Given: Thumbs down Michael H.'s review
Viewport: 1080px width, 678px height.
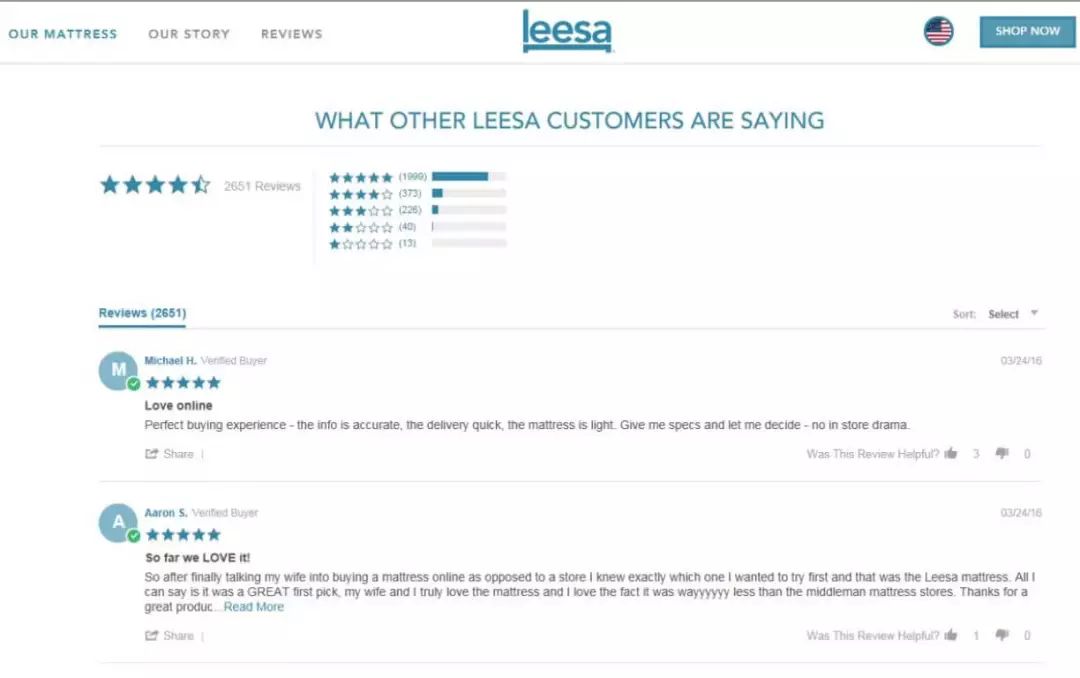Looking at the screenshot, I should (1002, 454).
